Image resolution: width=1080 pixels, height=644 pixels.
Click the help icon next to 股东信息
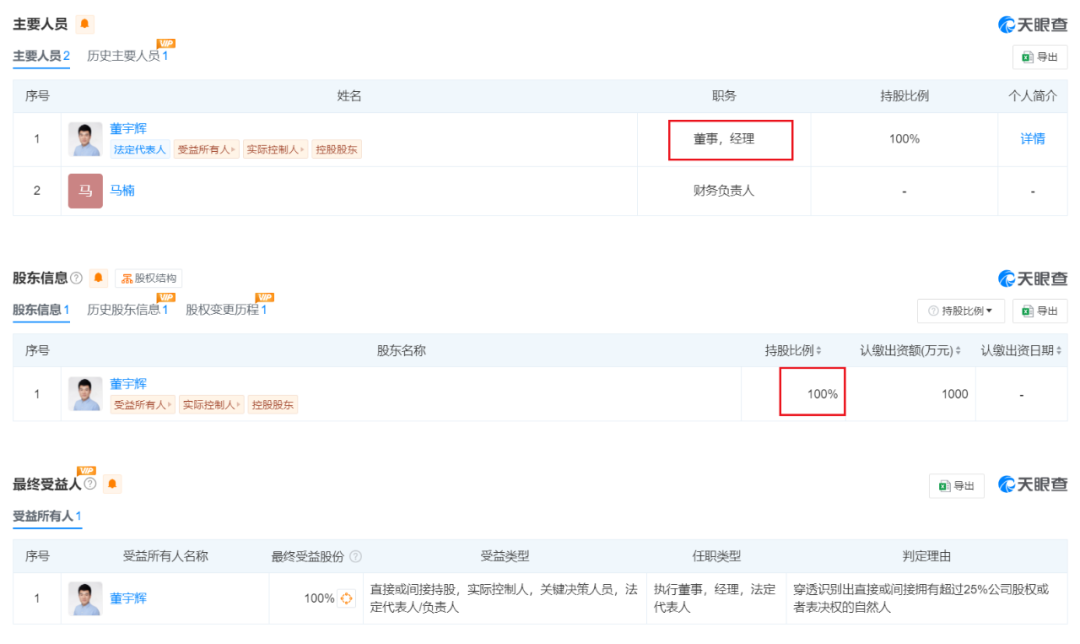[x=76, y=278]
